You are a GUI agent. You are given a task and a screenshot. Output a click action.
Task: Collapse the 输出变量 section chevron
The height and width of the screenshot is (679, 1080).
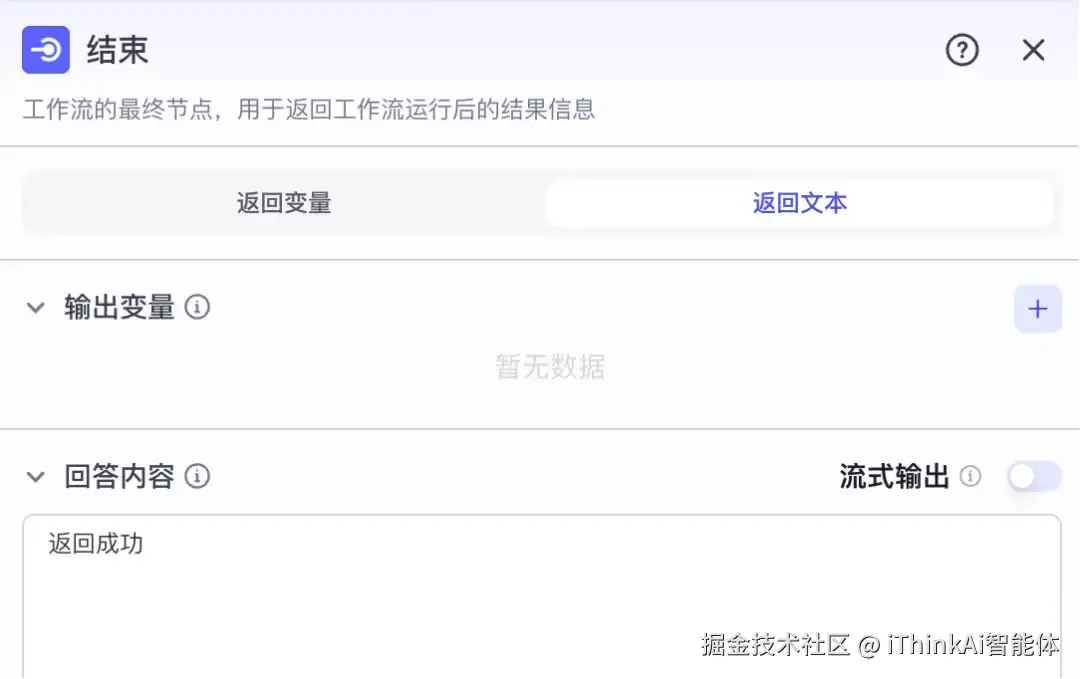35,307
